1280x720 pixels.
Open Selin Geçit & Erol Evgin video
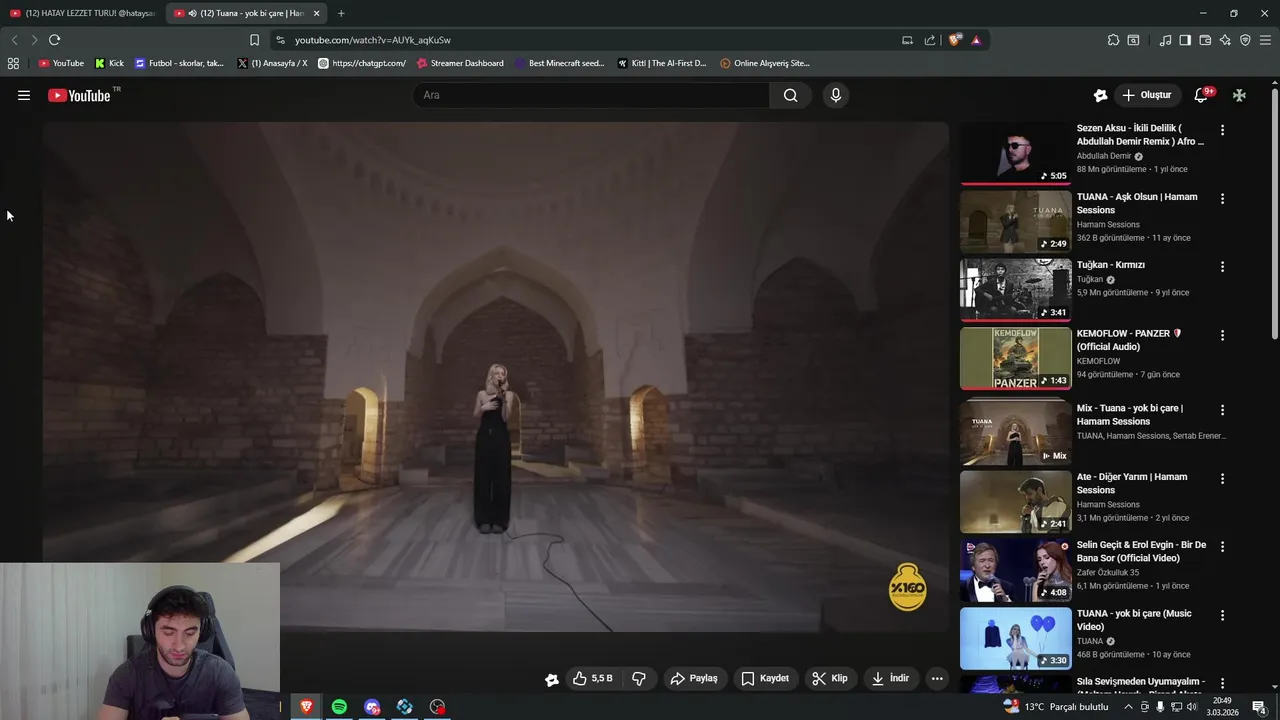click(1141, 551)
